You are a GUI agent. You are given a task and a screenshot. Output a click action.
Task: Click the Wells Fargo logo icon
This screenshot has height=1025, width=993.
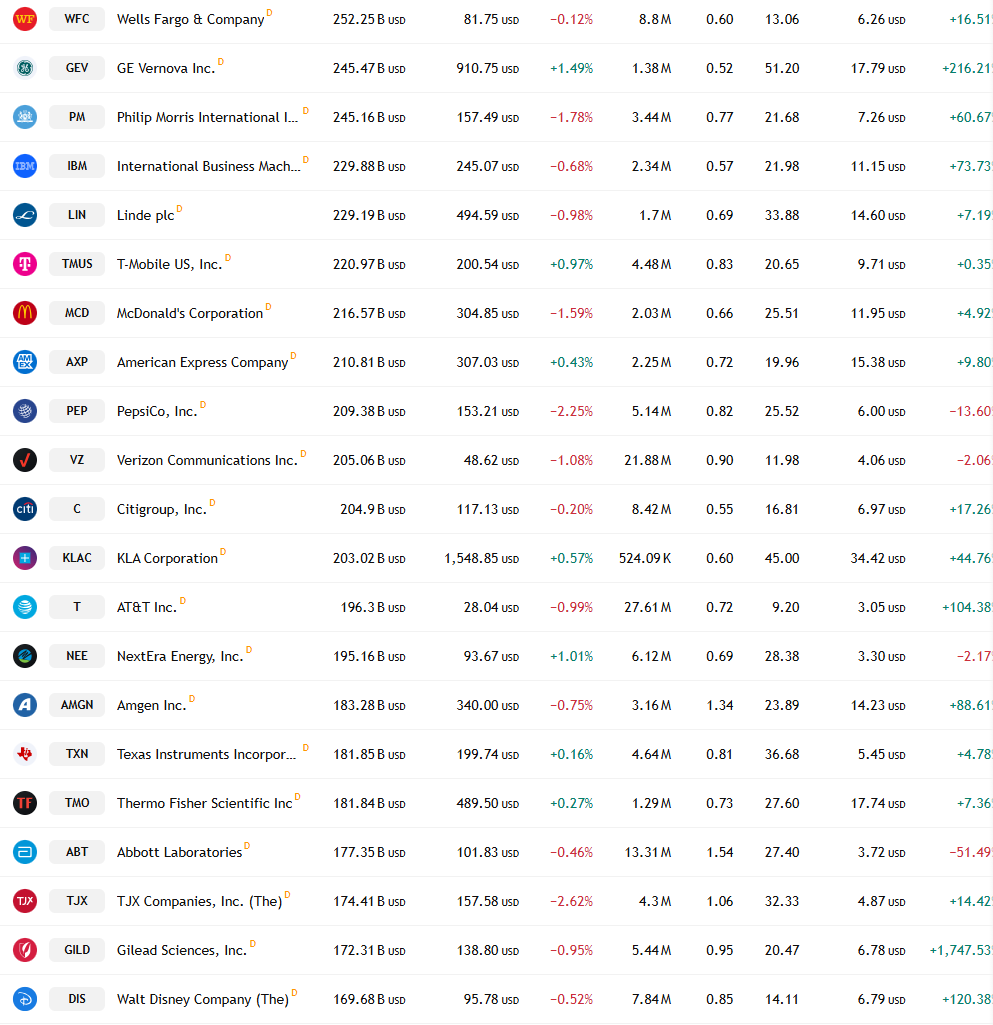(25, 19)
